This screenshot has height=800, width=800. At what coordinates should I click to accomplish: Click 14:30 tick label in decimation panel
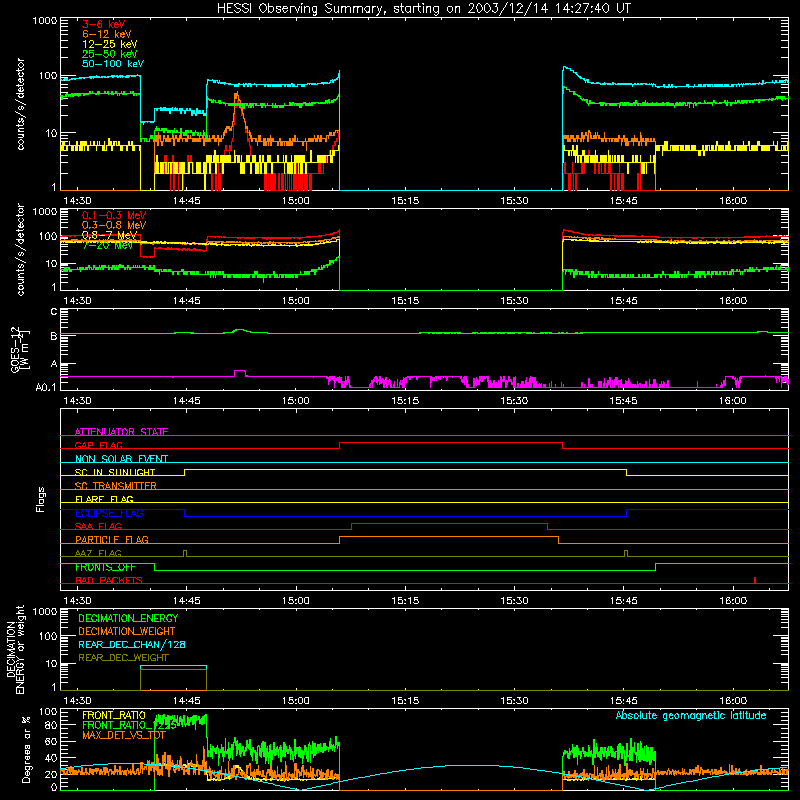tap(77, 701)
